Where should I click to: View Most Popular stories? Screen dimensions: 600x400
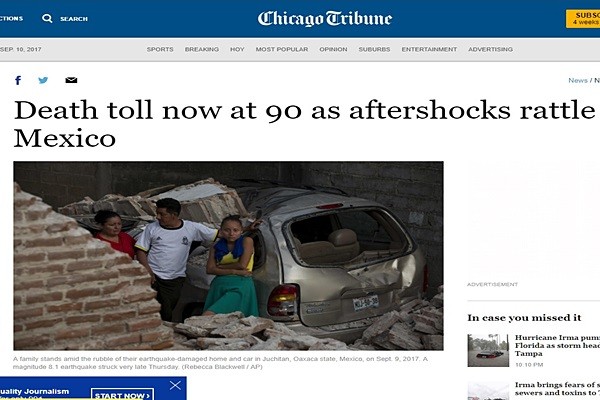point(282,49)
